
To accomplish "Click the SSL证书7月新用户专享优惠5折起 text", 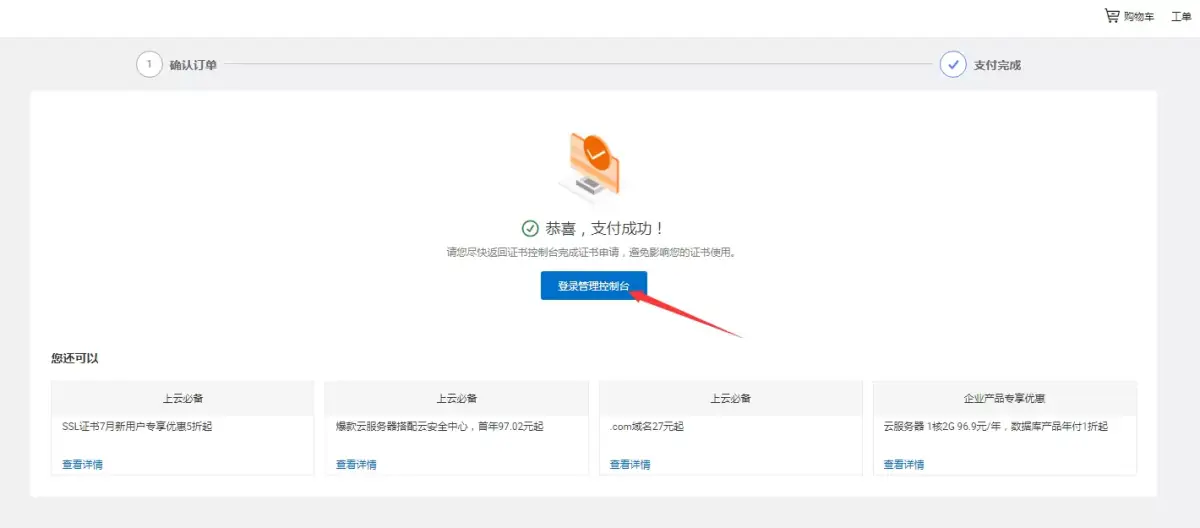I will [x=137, y=426].
